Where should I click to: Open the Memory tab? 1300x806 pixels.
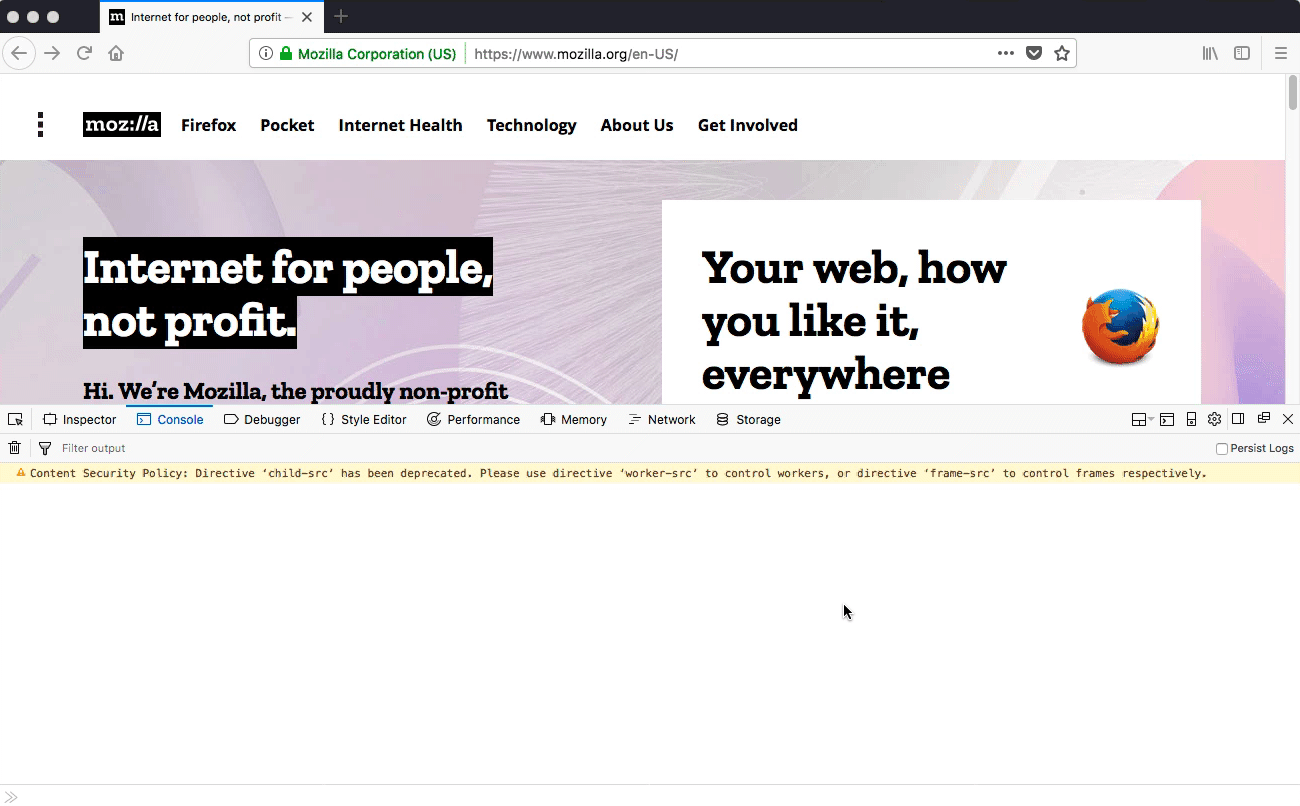point(574,419)
